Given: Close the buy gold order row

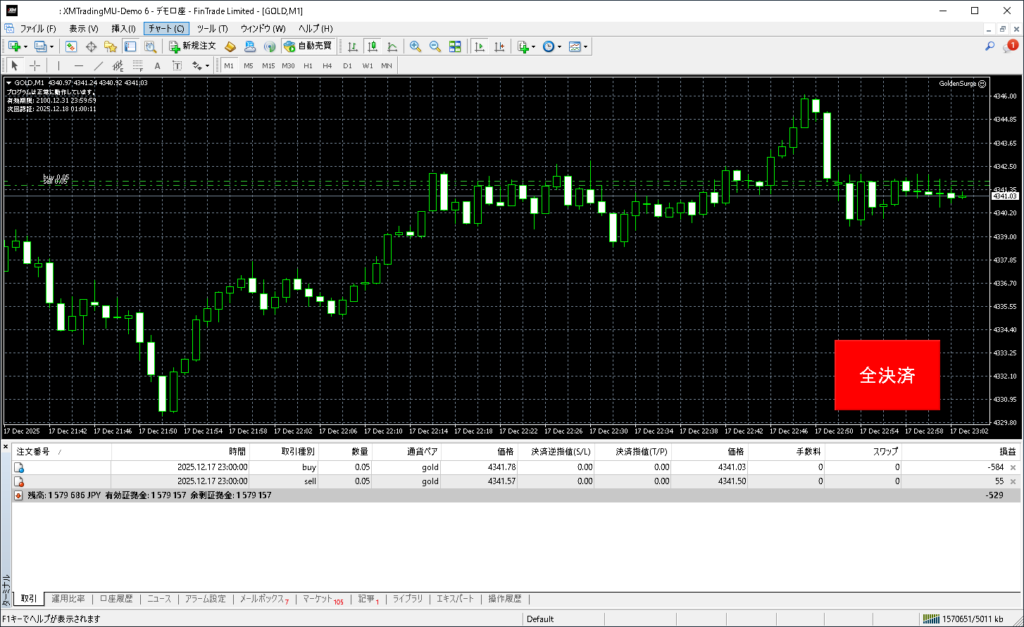Looking at the screenshot, I should click(1013, 467).
